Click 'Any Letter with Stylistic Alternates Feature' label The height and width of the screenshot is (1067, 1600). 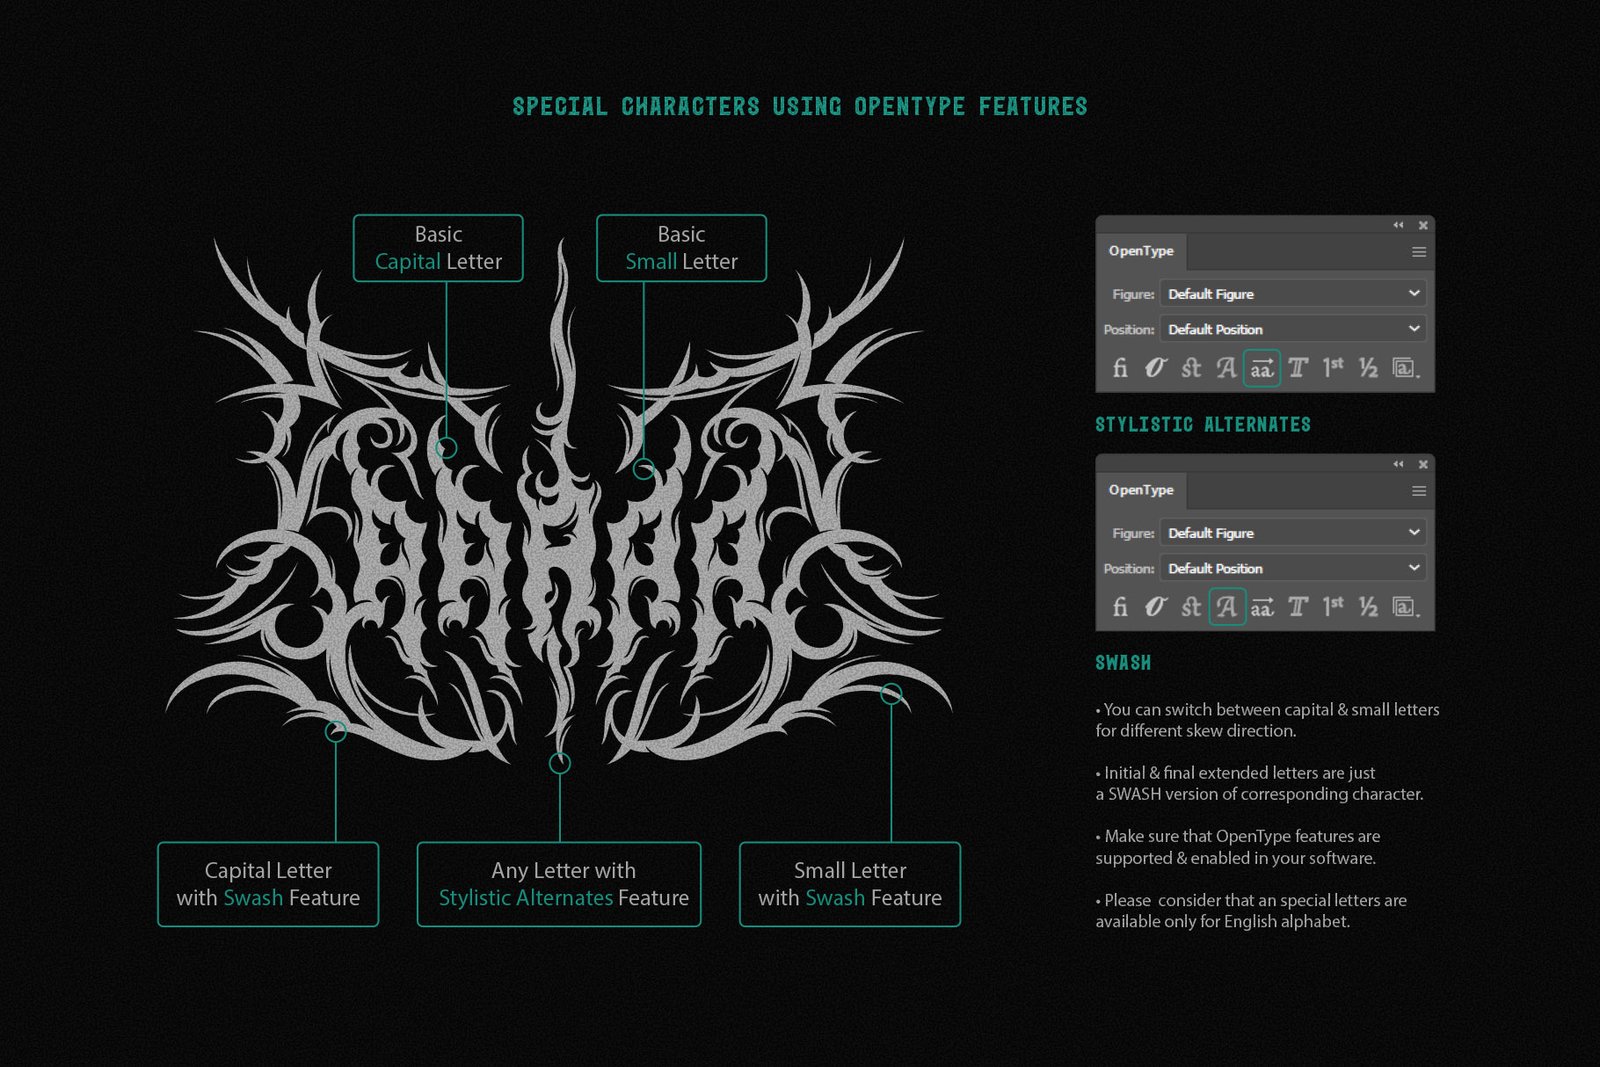tap(559, 884)
